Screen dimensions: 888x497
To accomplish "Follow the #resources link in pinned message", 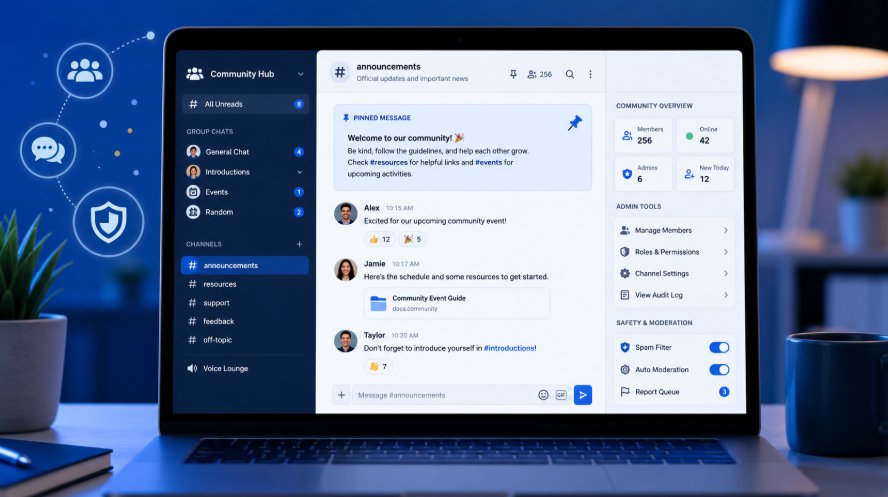I will [388, 162].
